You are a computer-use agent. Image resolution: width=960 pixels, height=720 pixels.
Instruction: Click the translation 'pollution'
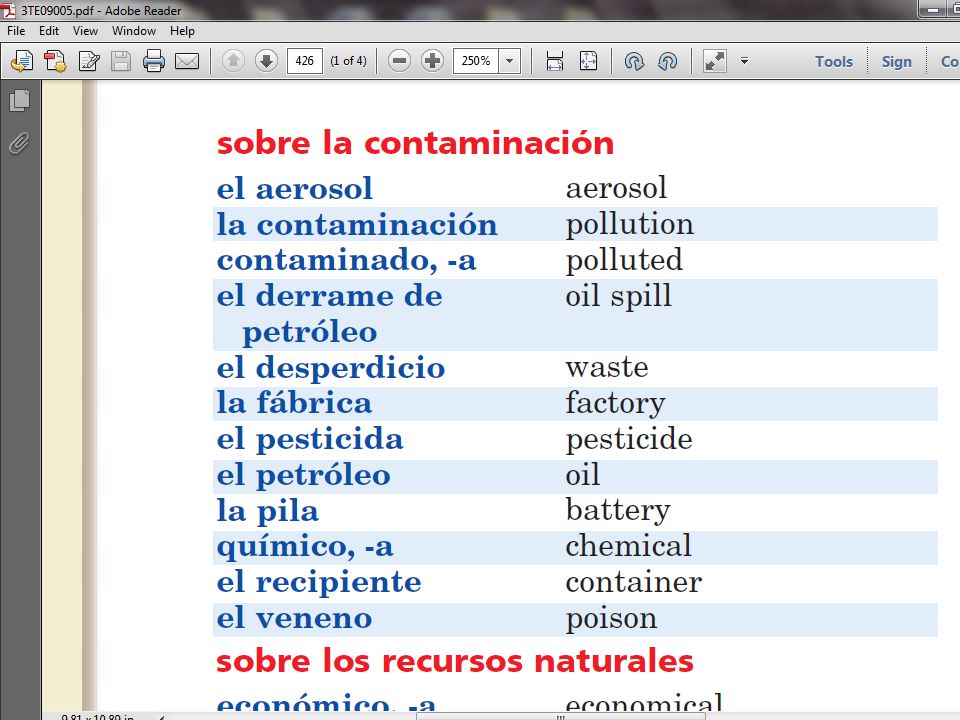point(629,224)
